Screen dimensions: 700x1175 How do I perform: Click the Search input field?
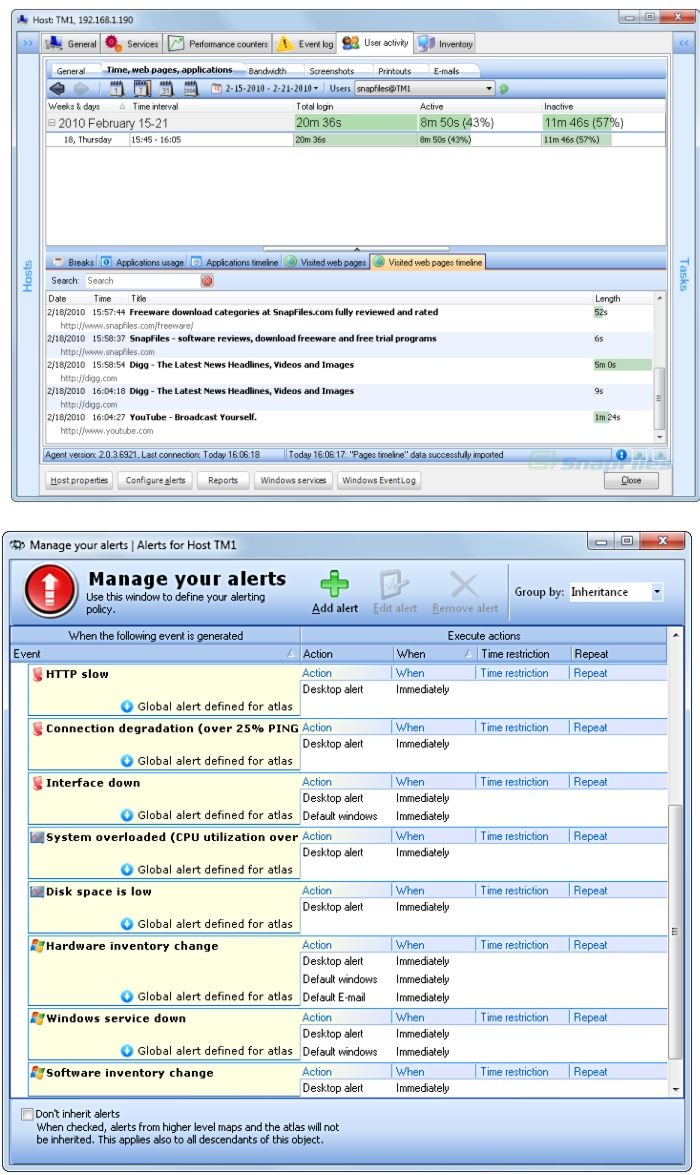tap(140, 281)
